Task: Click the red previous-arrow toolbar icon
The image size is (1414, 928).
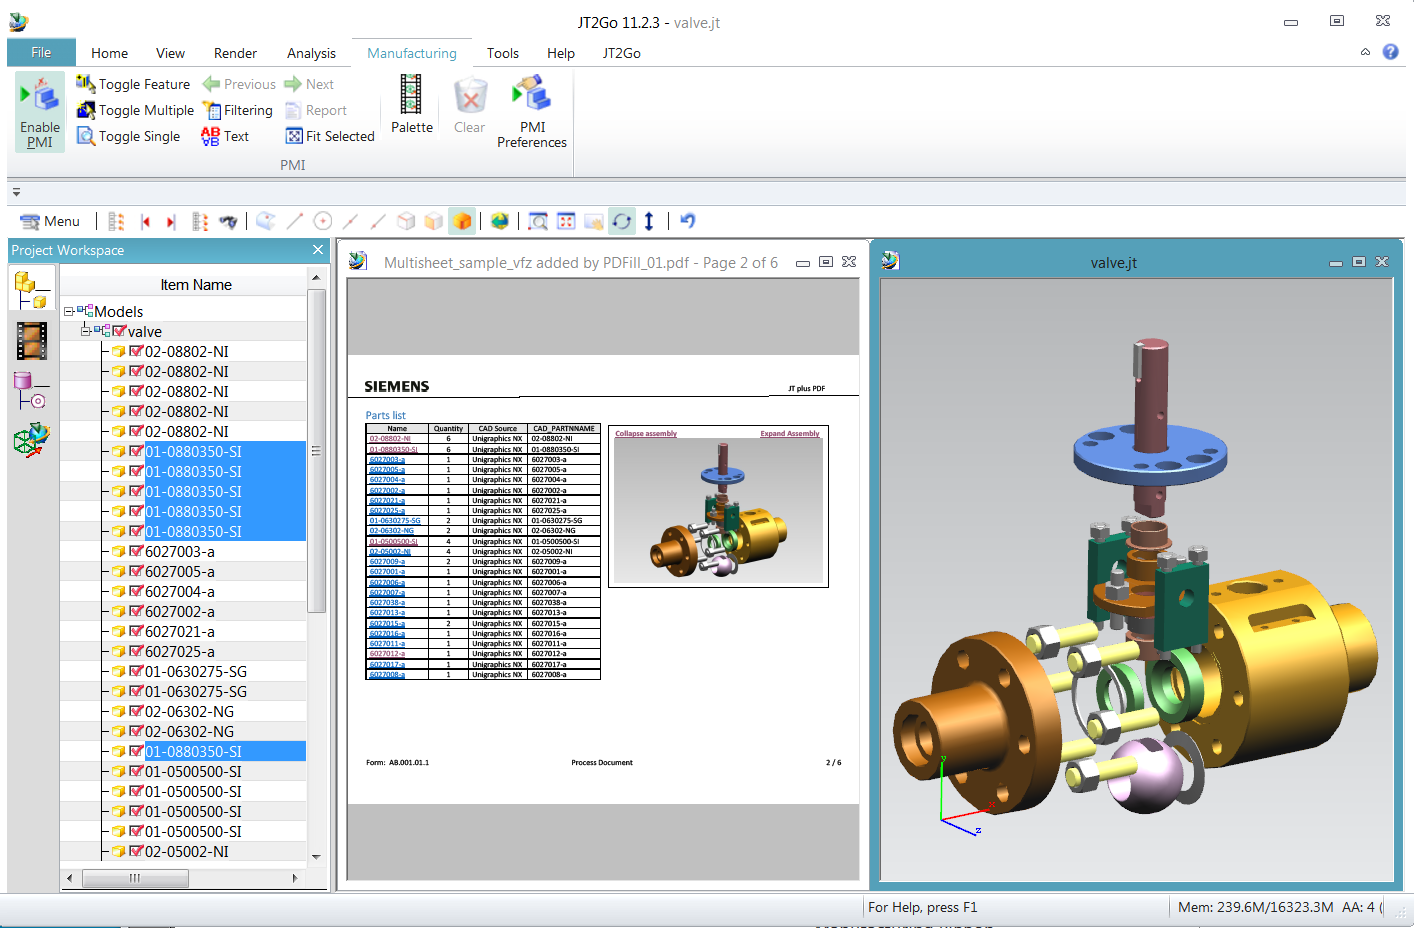Action: (145, 222)
